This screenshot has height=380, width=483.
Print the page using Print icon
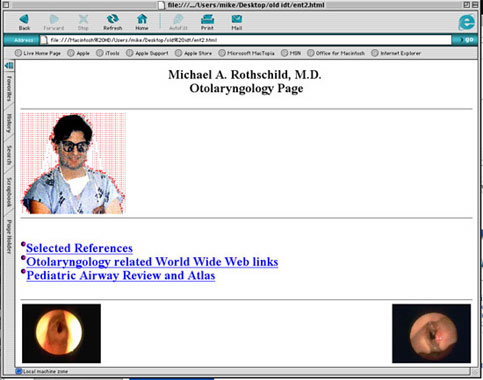[207, 22]
